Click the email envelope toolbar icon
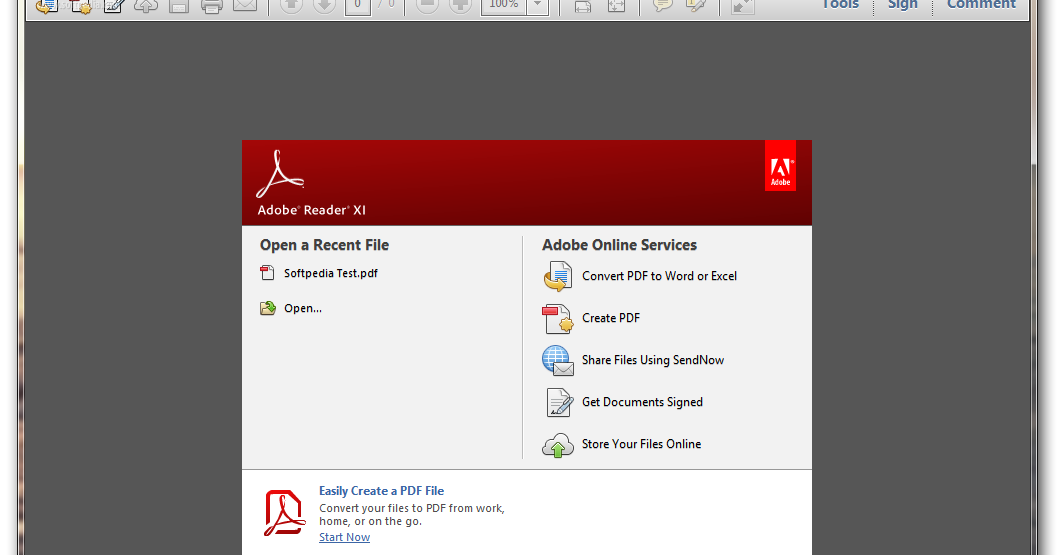This screenshot has width=1058, height=555. [x=244, y=6]
